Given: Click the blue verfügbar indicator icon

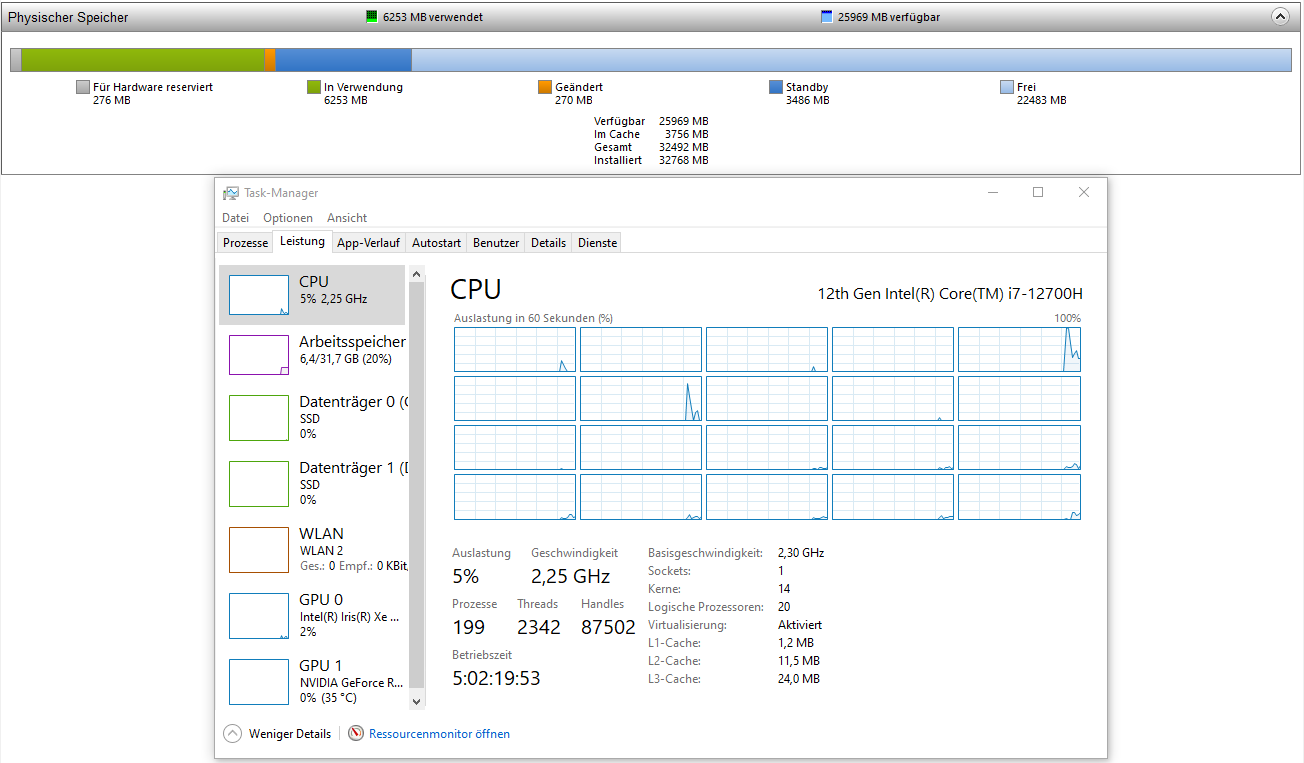Looking at the screenshot, I should pyautogui.click(x=826, y=17).
